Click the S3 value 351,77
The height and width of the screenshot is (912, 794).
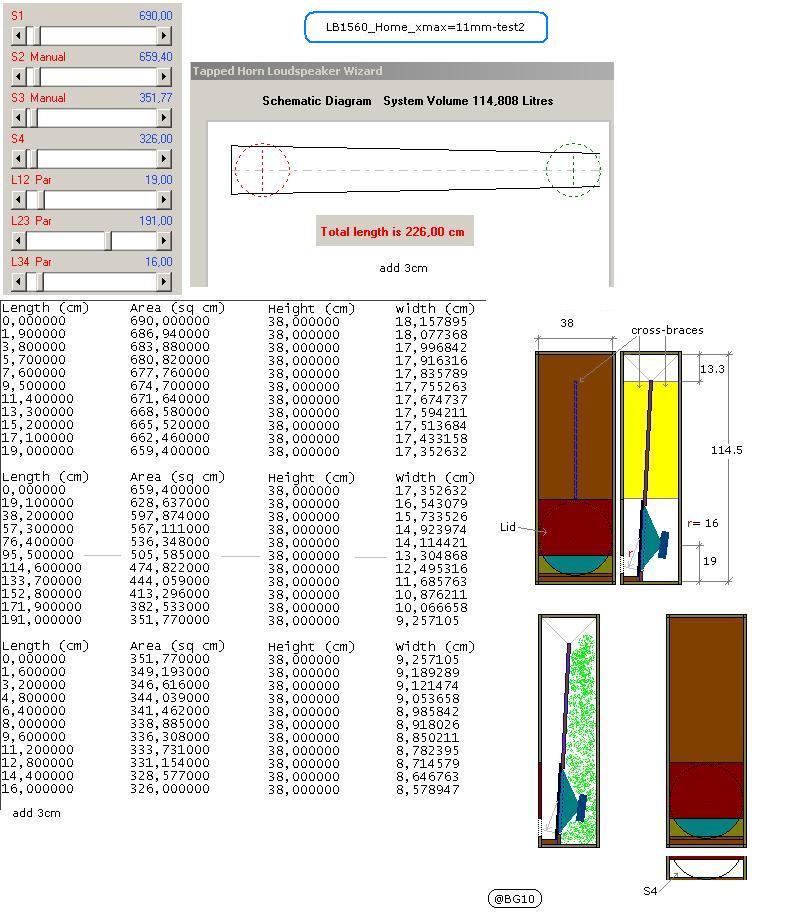pos(156,98)
